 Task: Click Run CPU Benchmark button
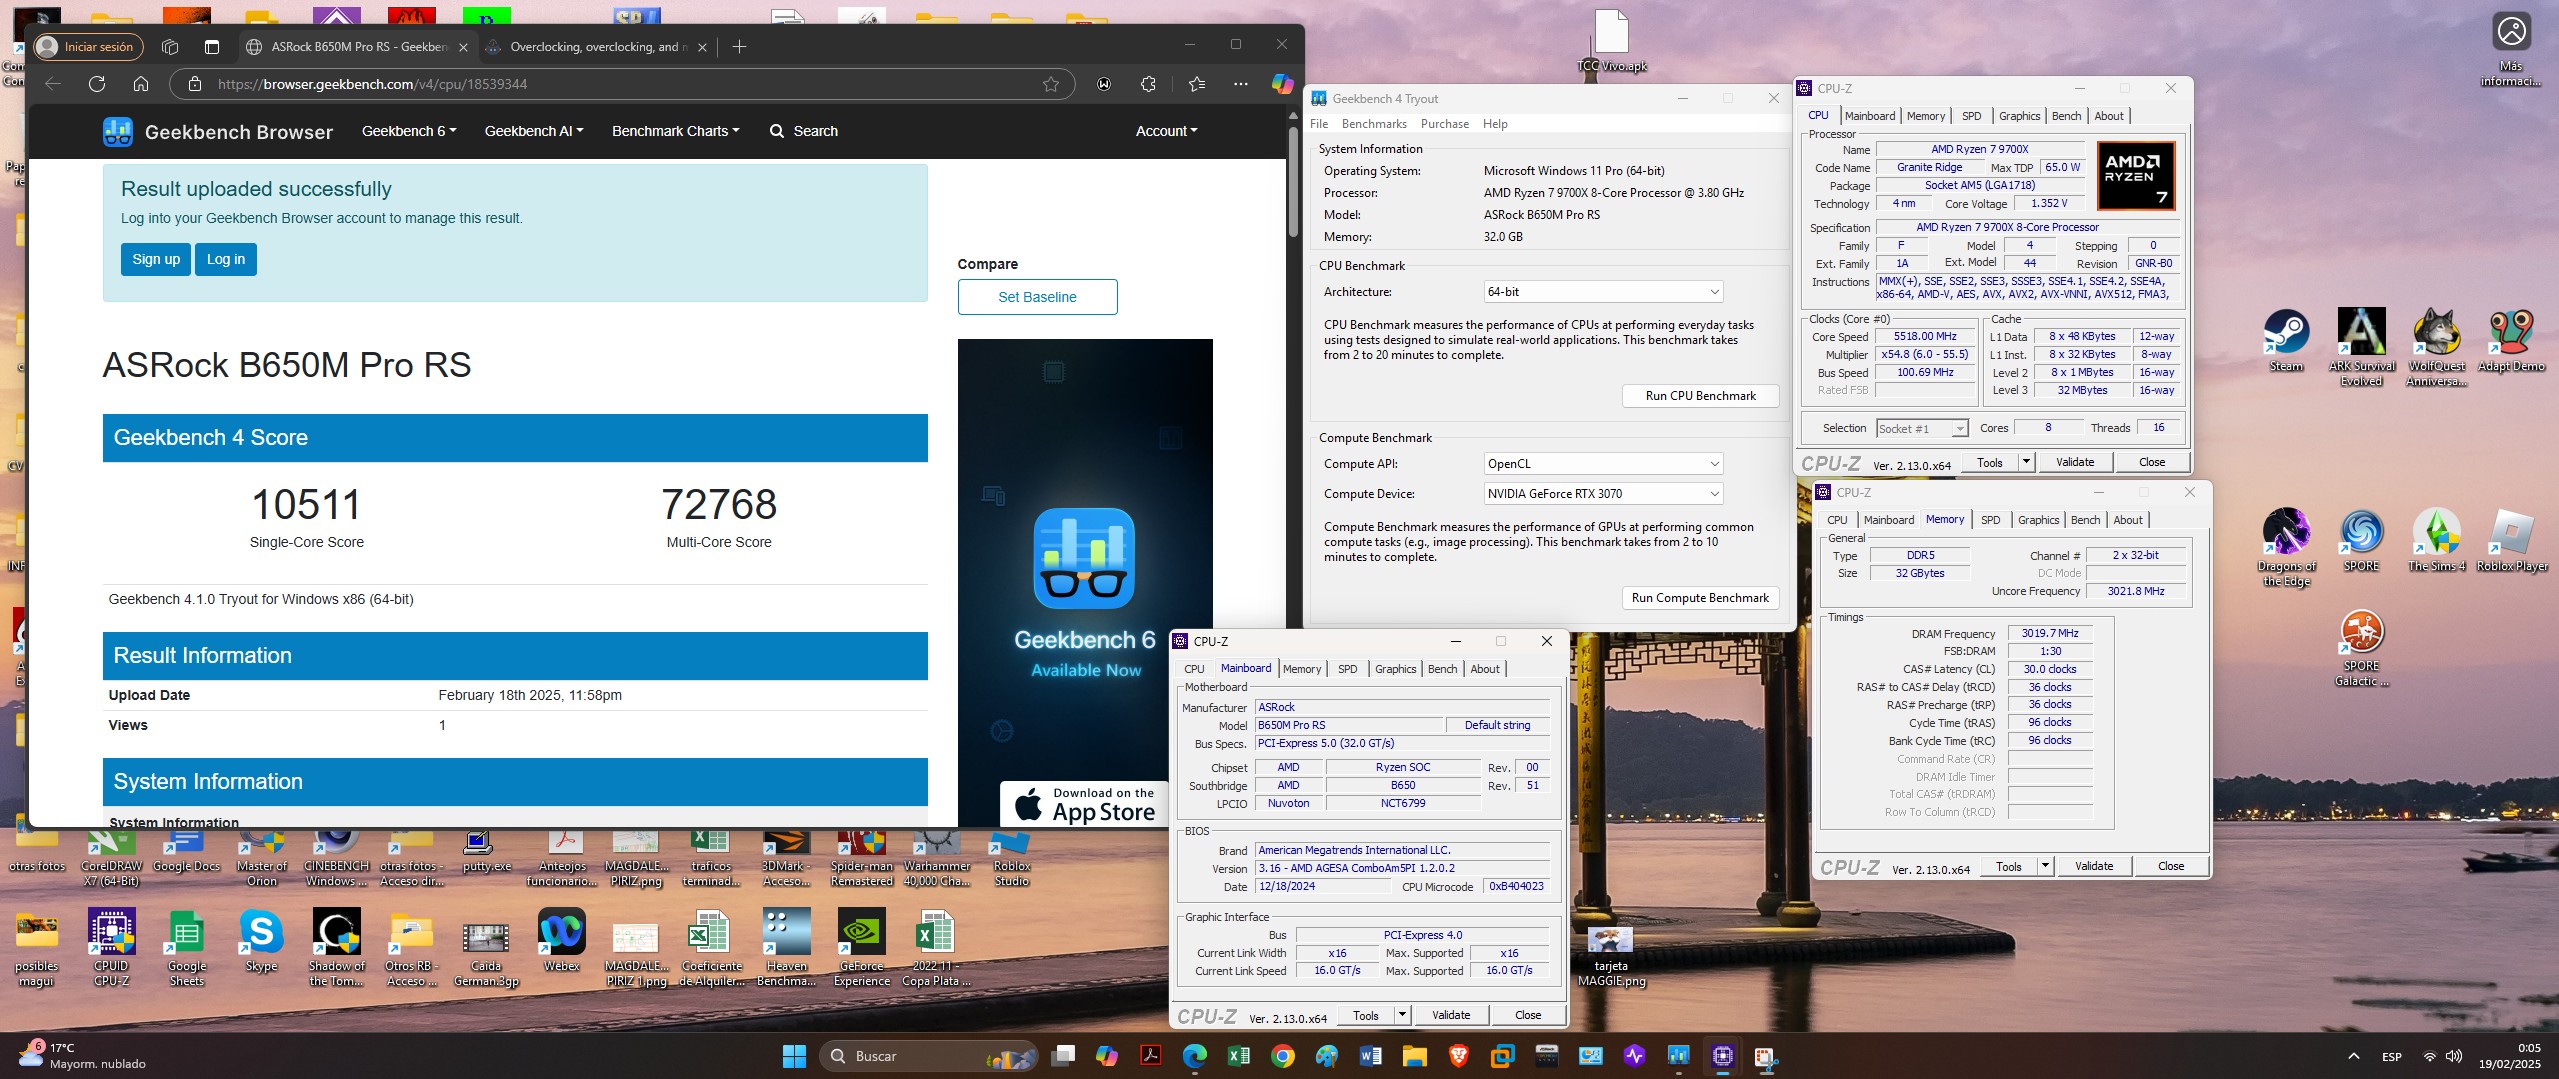1700,396
